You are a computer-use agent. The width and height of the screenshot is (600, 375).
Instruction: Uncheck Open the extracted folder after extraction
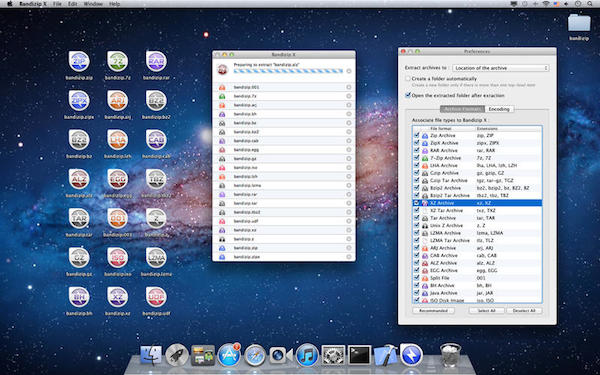click(408, 95)
